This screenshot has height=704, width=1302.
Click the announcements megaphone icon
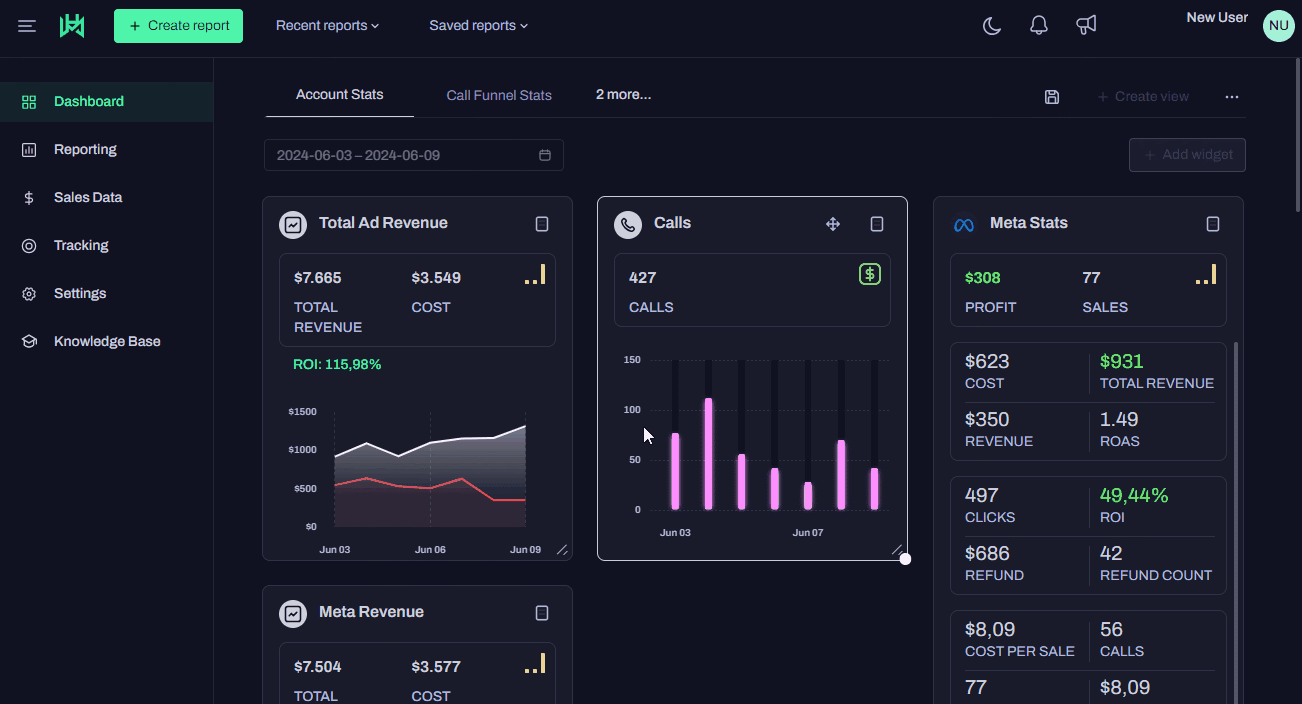tap(1086, 25)
